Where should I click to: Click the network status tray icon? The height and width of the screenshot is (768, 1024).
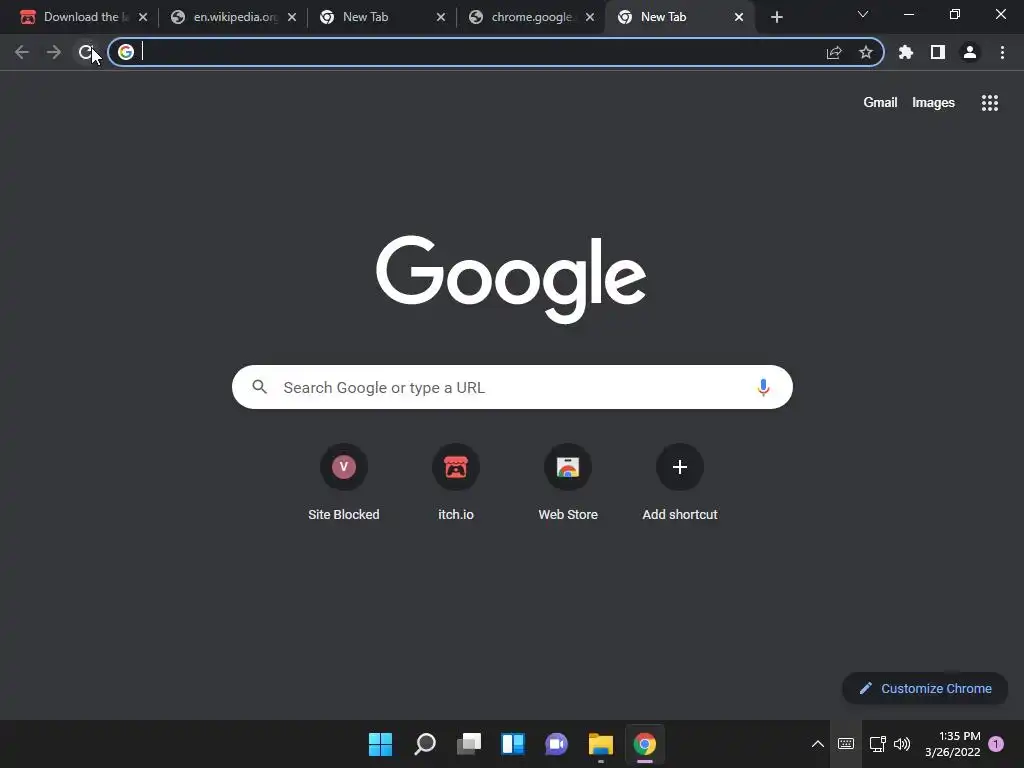(878, 744)
